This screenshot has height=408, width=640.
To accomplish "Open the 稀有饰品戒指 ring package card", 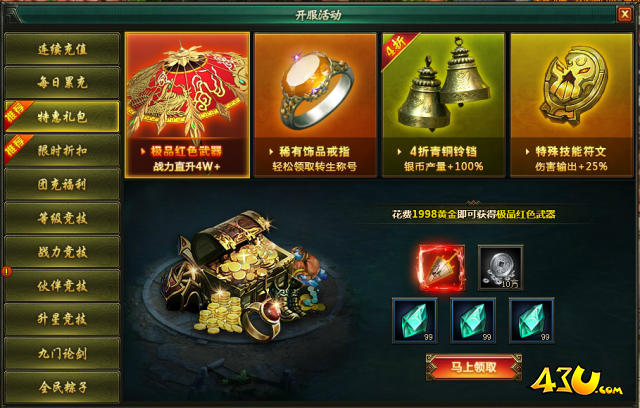I will tap(315, 105).
